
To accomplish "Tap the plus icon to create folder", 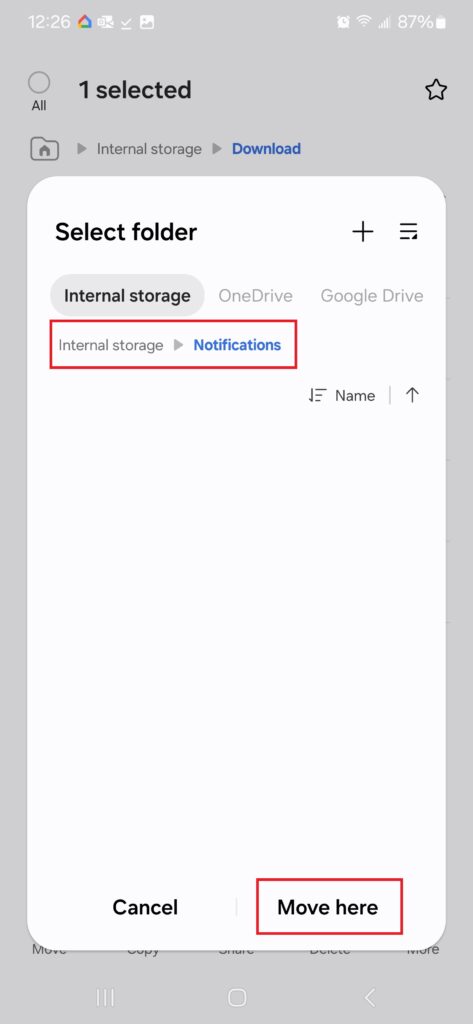I will point(363,232).
